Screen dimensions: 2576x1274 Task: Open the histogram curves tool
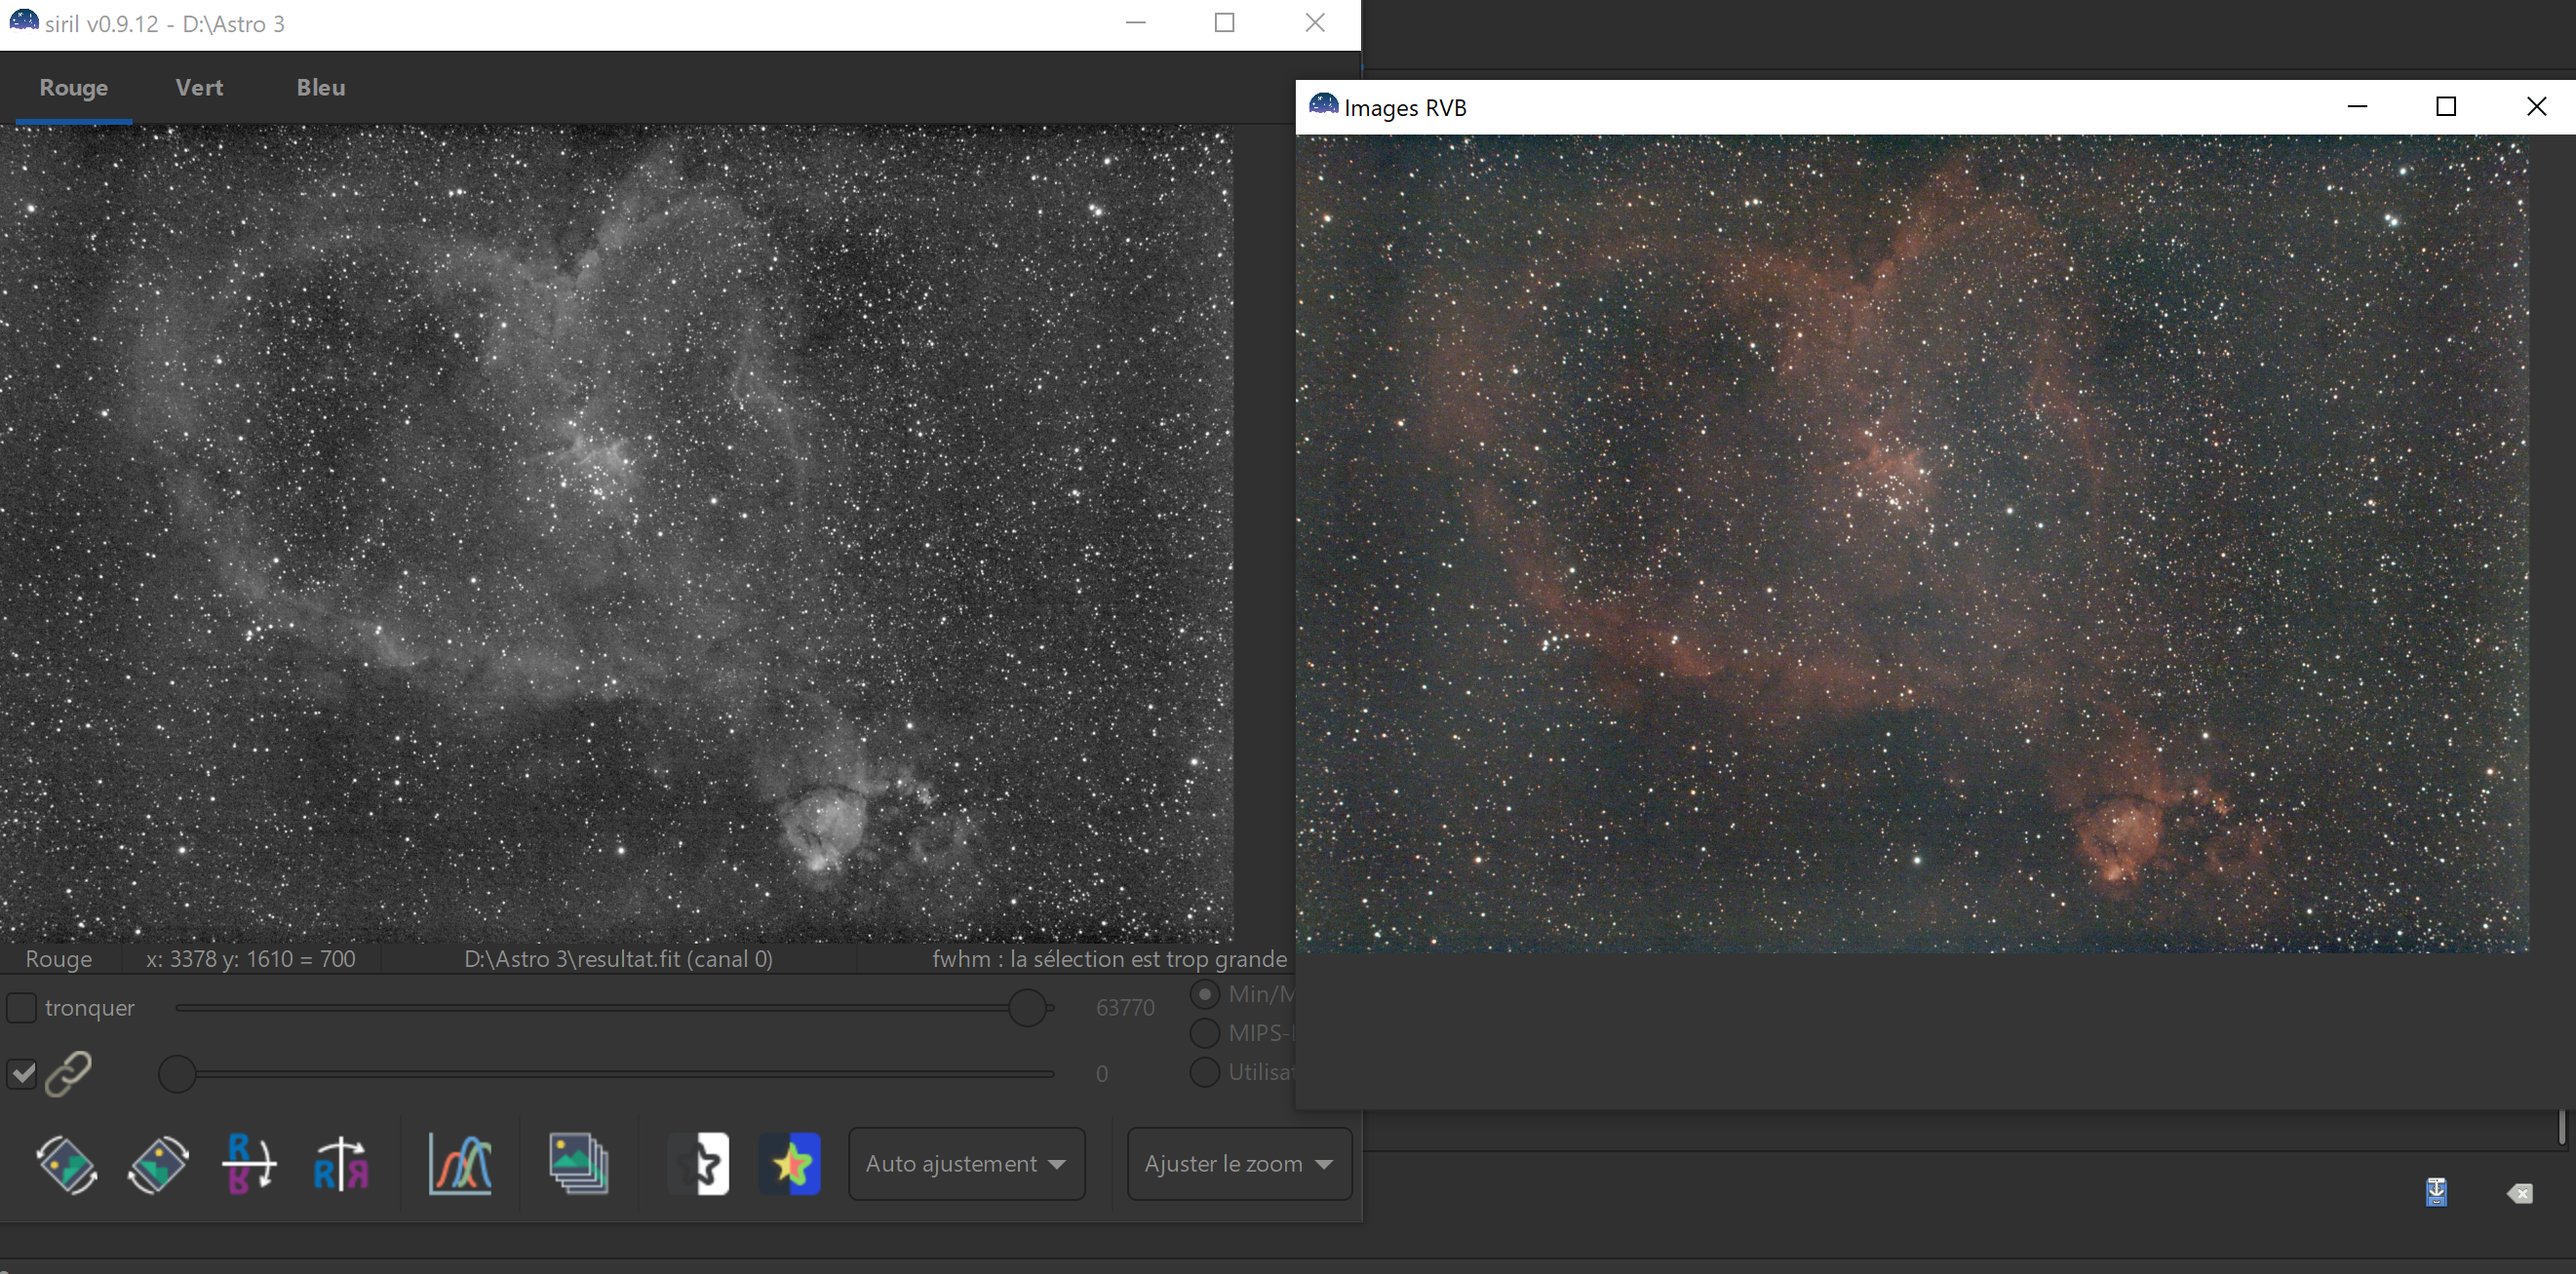pyautogui.click(x=460, y=1164)
